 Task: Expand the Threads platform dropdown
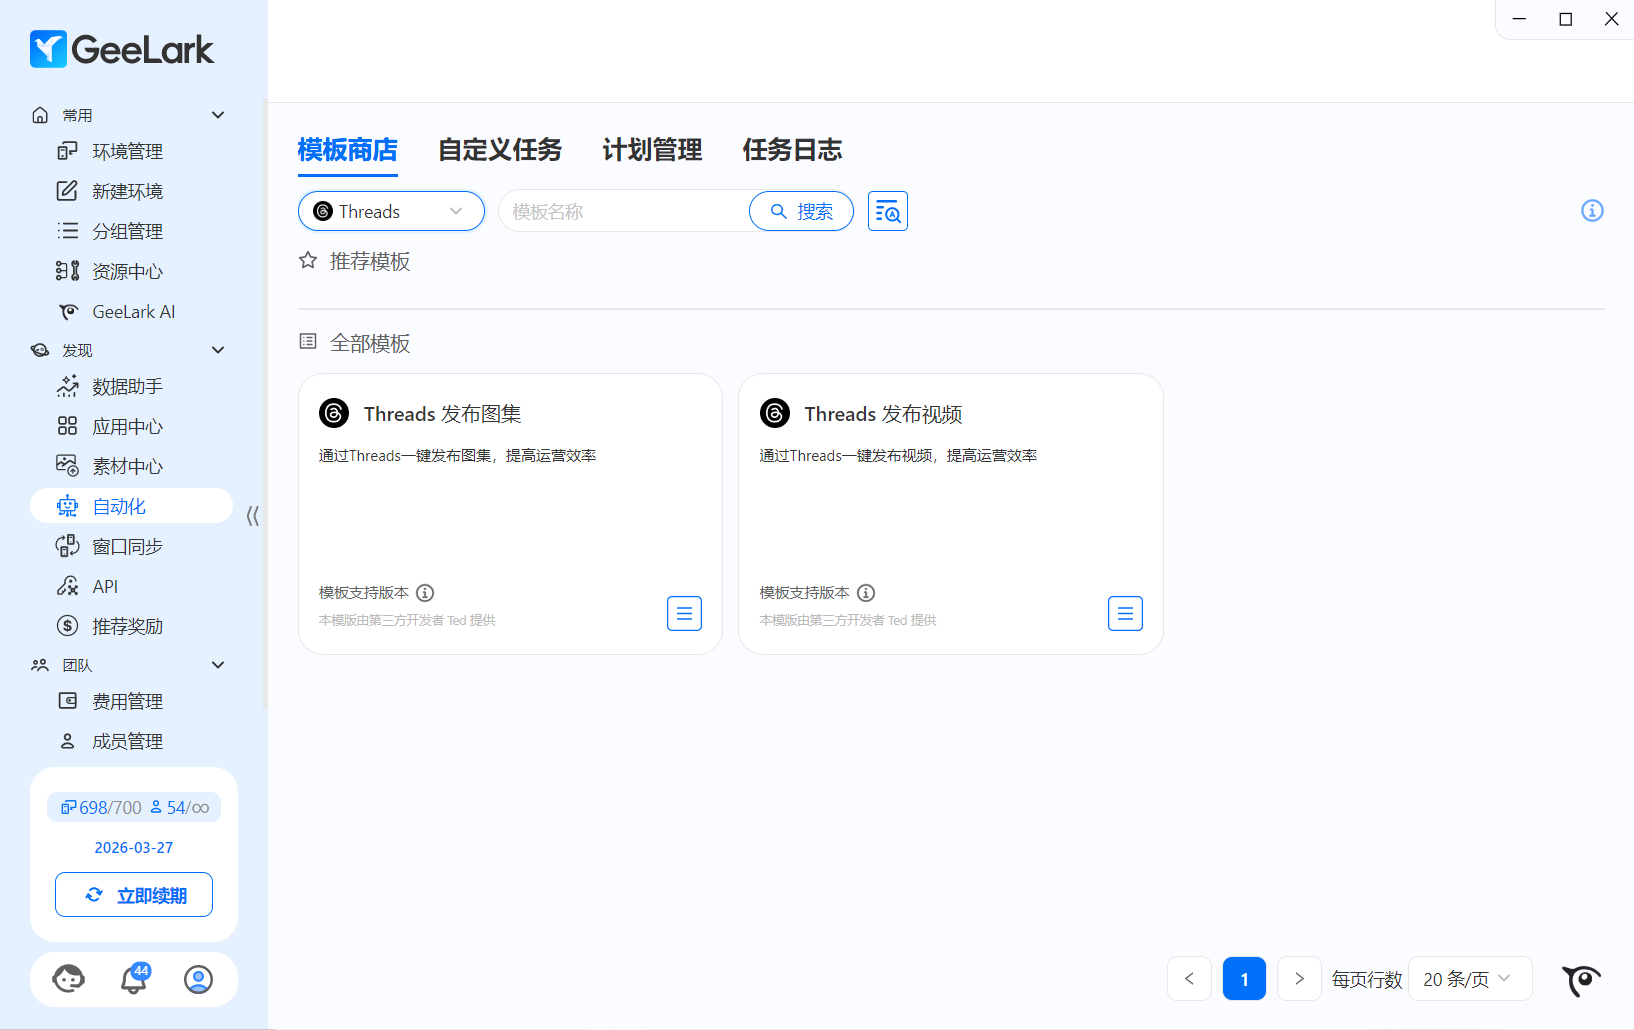coord(391,211)
